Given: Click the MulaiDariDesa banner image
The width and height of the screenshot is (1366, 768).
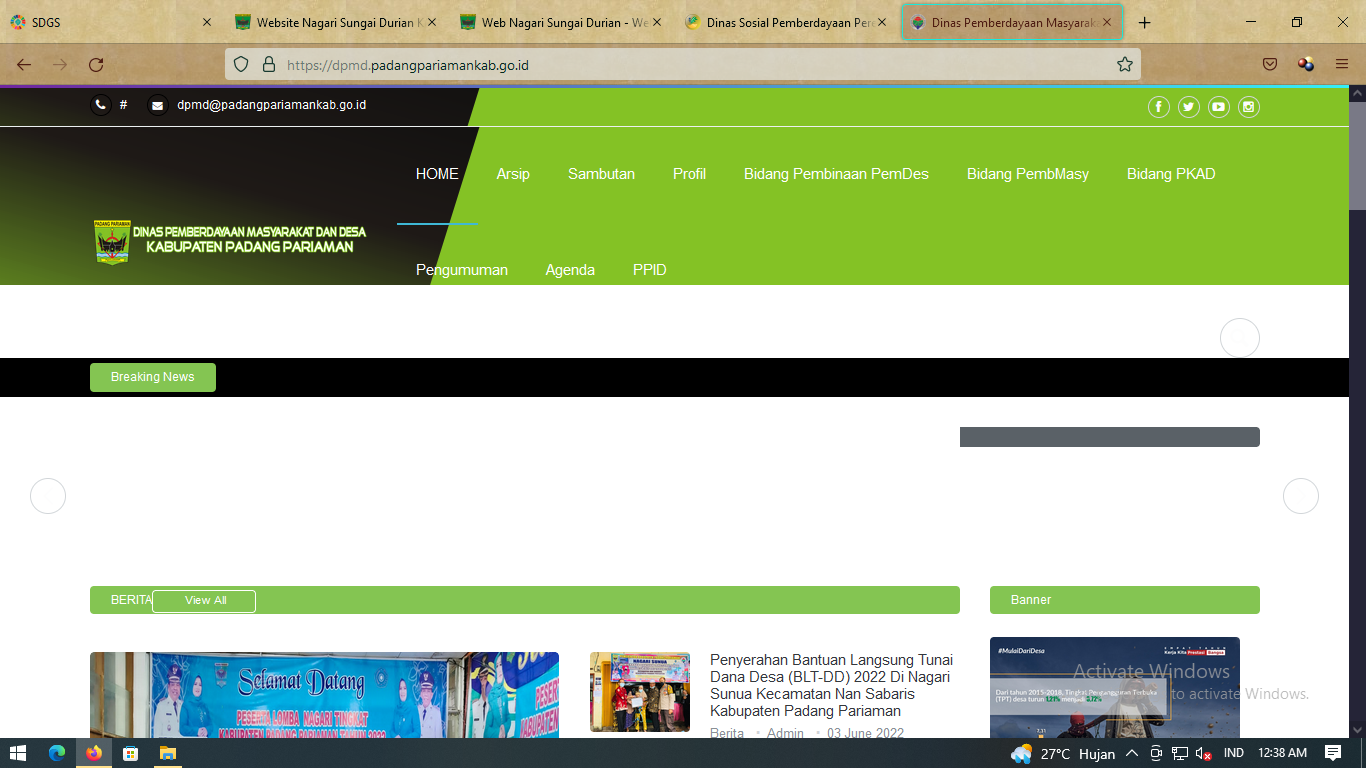Looking at the screenshot, I should (1115, 688).
